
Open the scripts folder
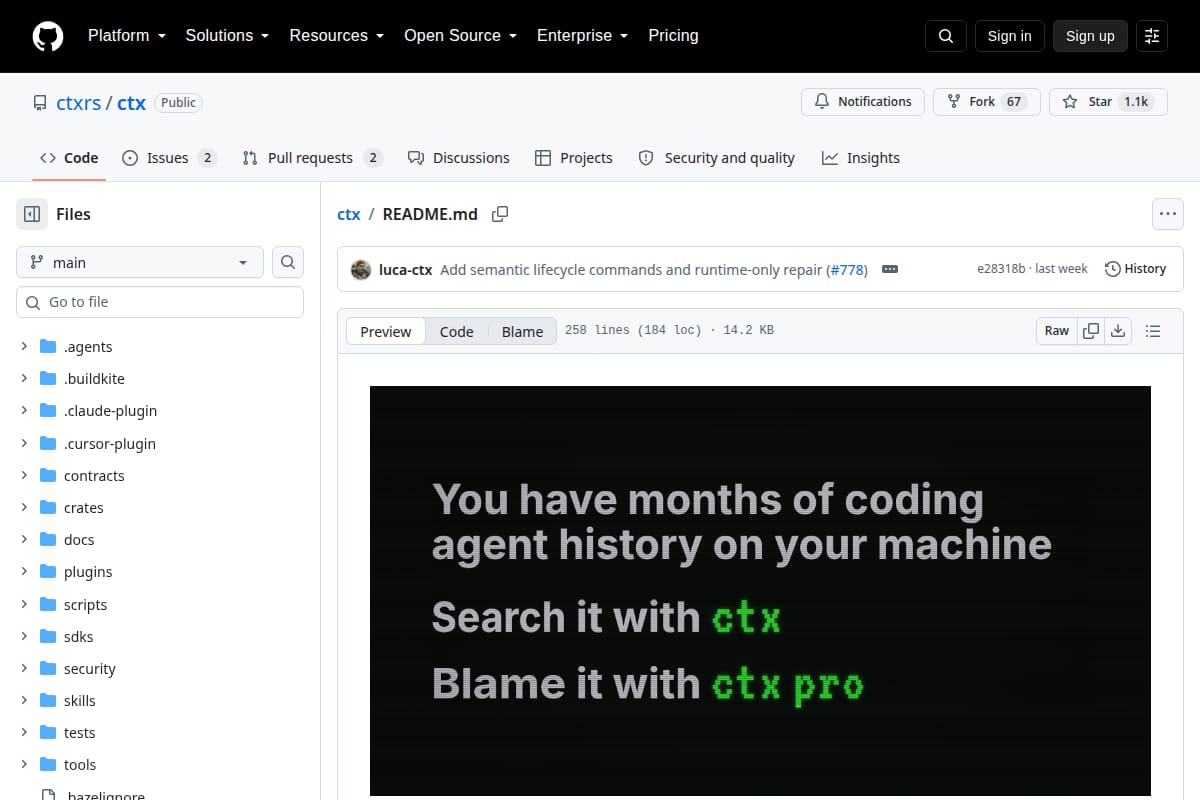pos(85,605)
